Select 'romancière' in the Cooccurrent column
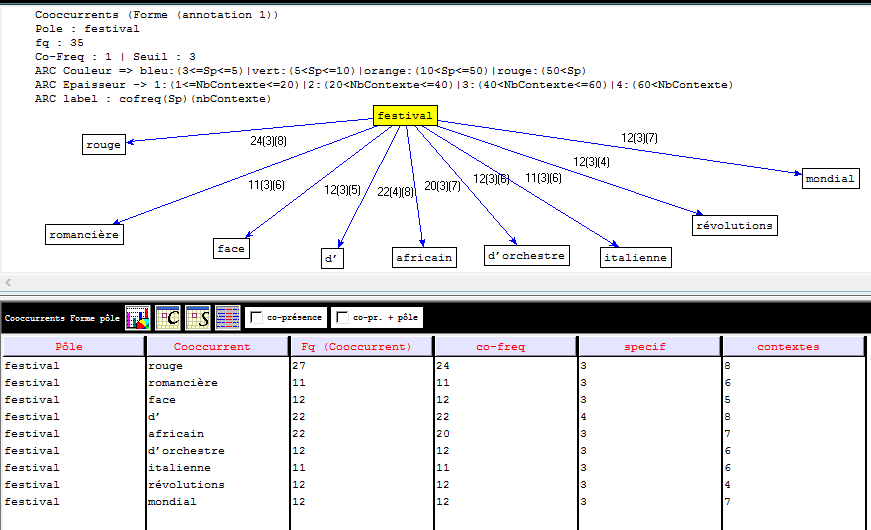This screenshot has height=530, width=871. pos(183,383)
